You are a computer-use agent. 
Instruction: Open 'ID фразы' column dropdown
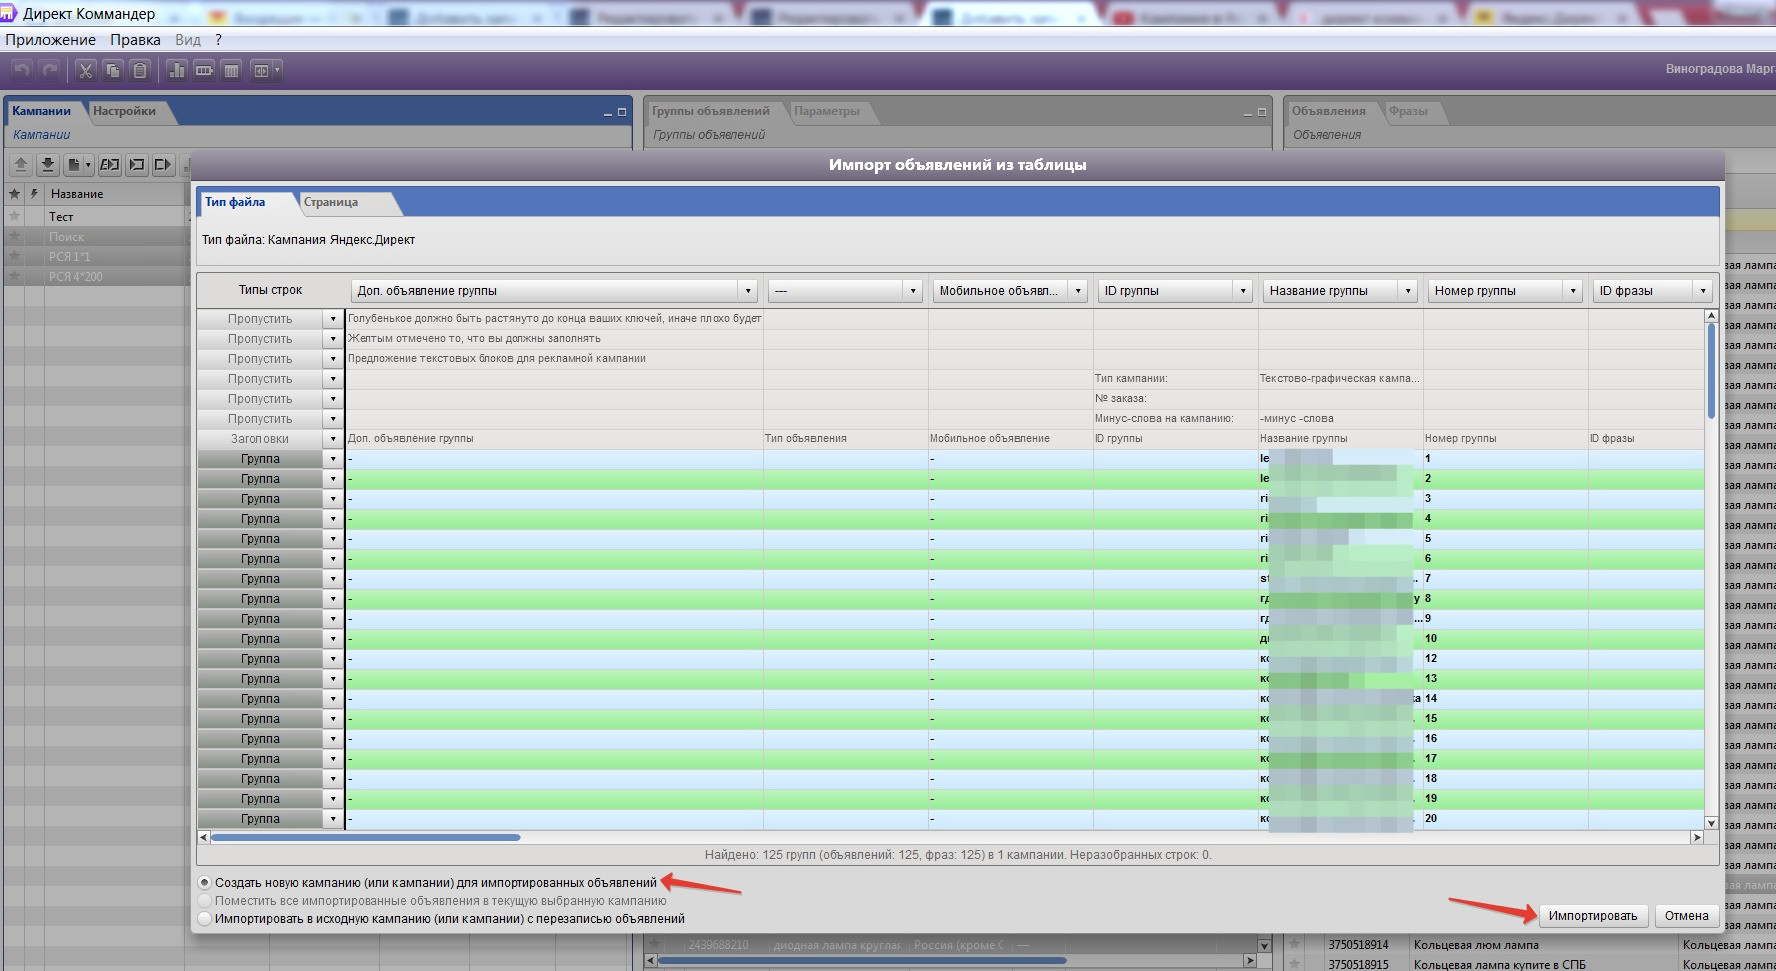1703,291
